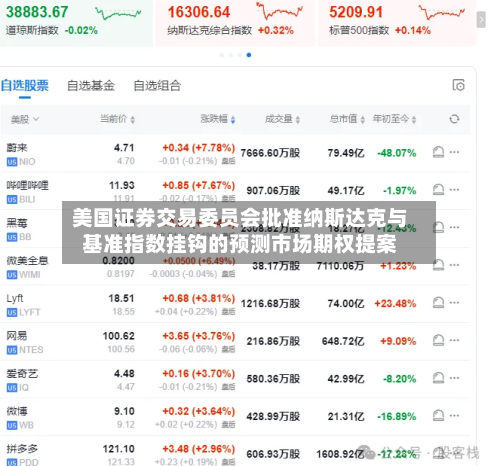Open more options for NTES row

(454, 341)
